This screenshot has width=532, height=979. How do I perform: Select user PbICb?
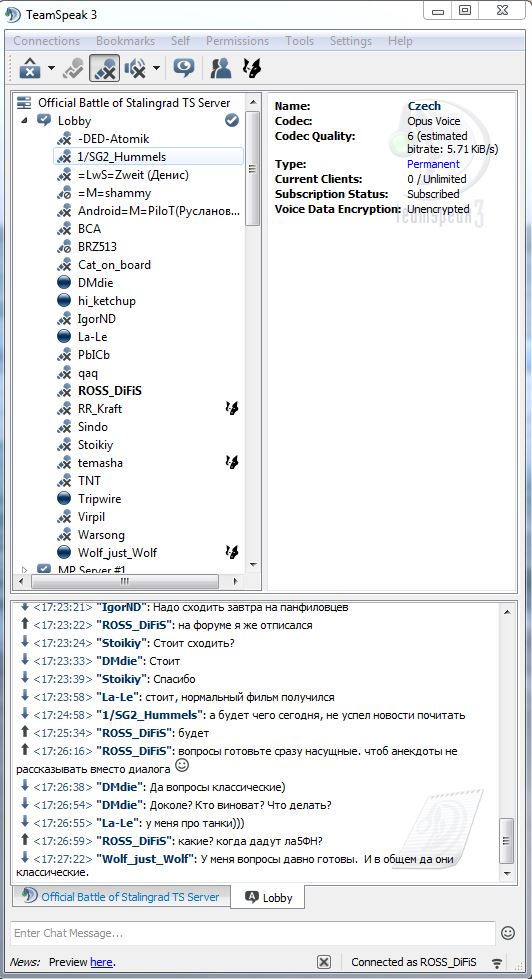coord(94,355)
